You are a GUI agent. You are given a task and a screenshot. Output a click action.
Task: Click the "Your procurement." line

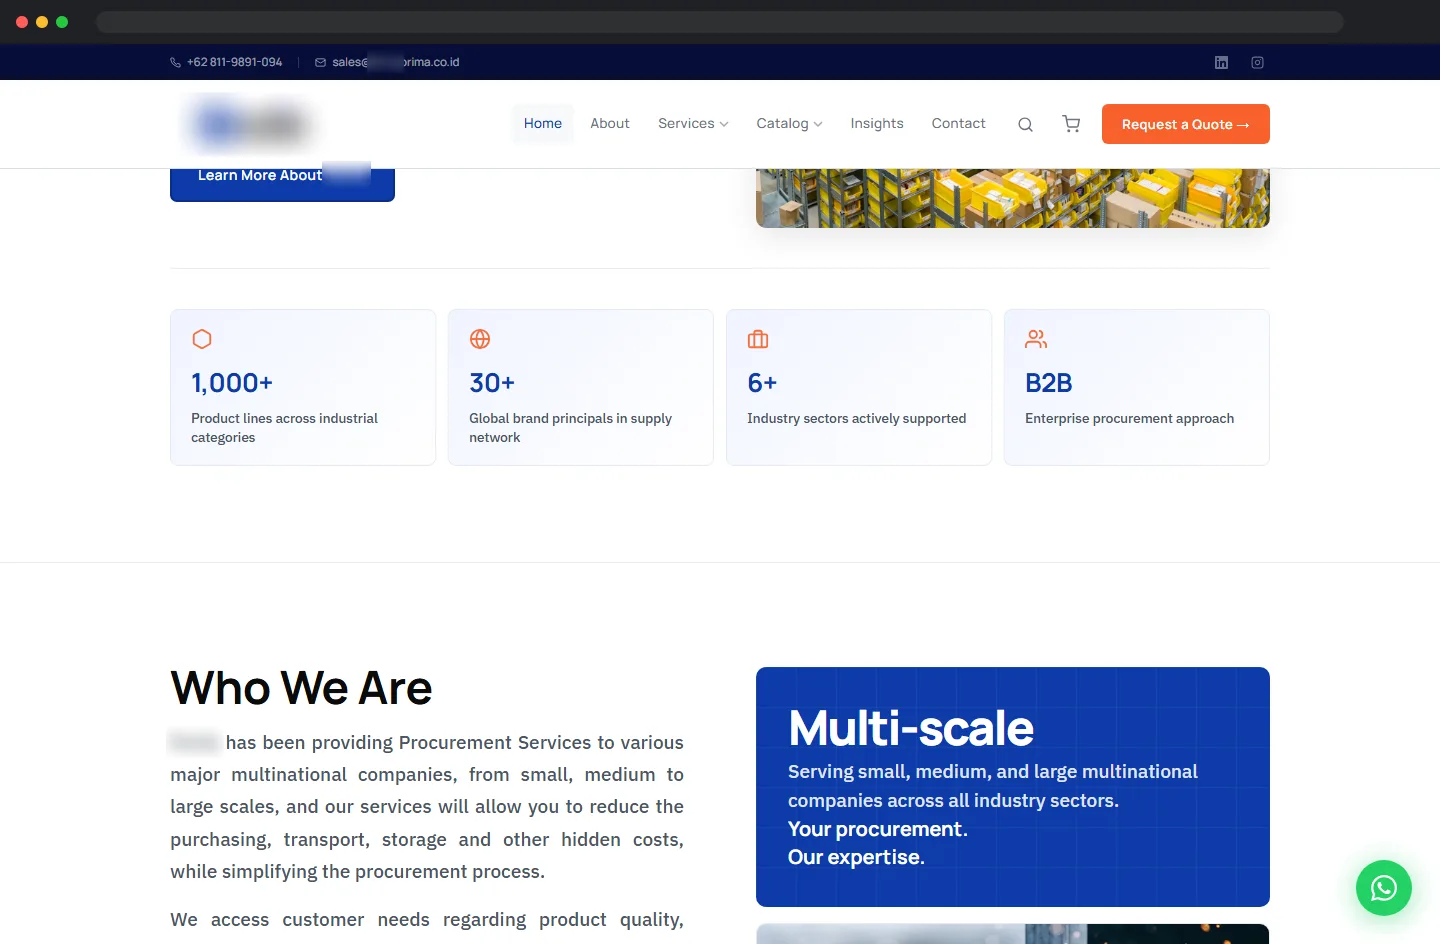tap(878, 829)
